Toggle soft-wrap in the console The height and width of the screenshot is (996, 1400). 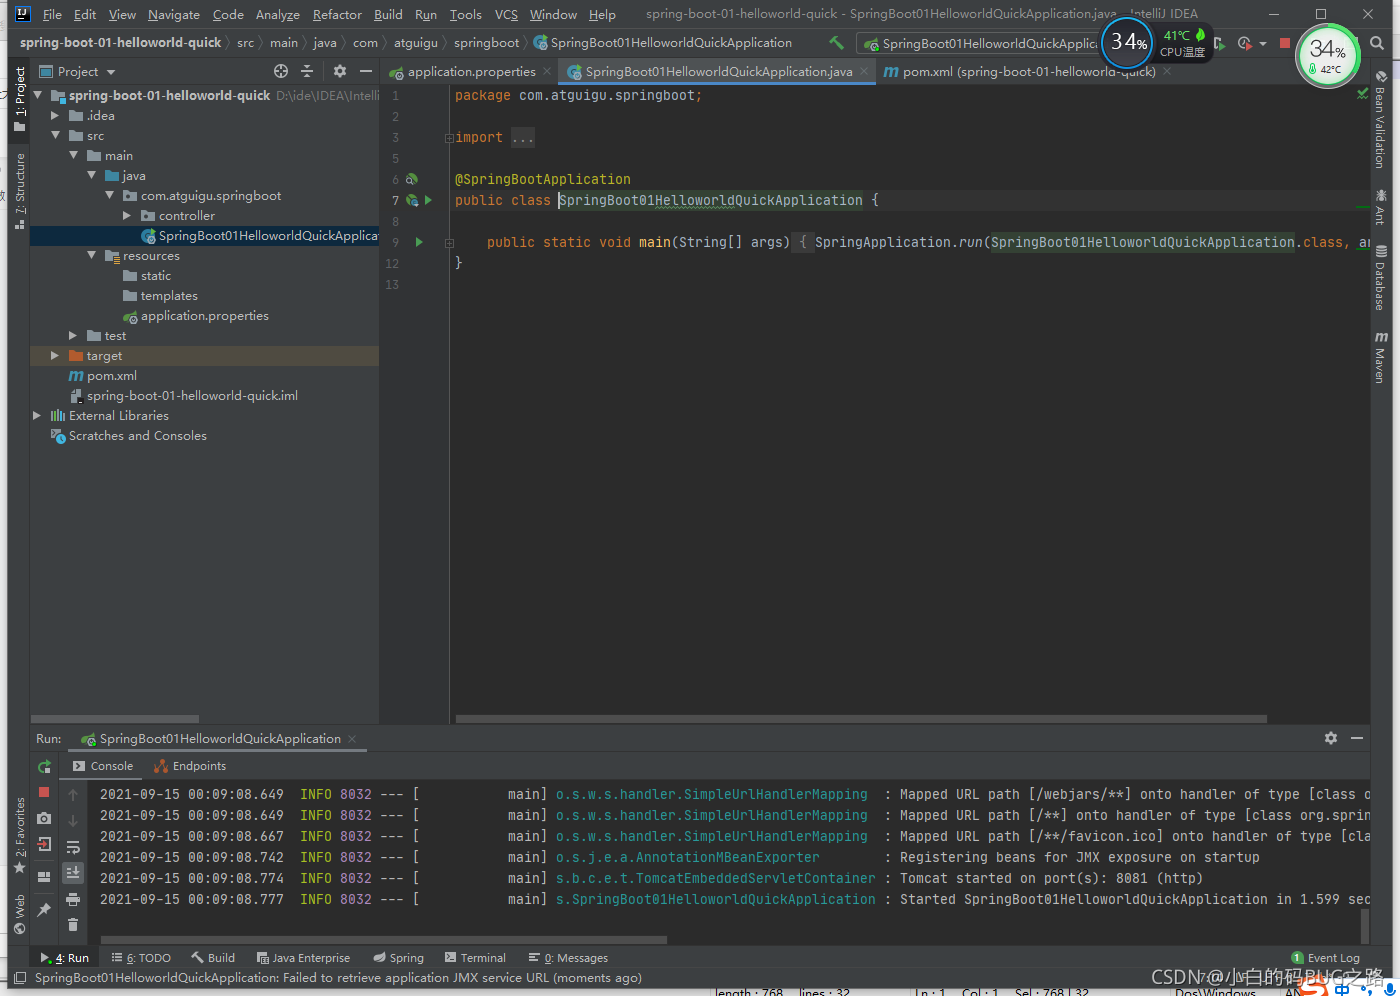point(72,845)
